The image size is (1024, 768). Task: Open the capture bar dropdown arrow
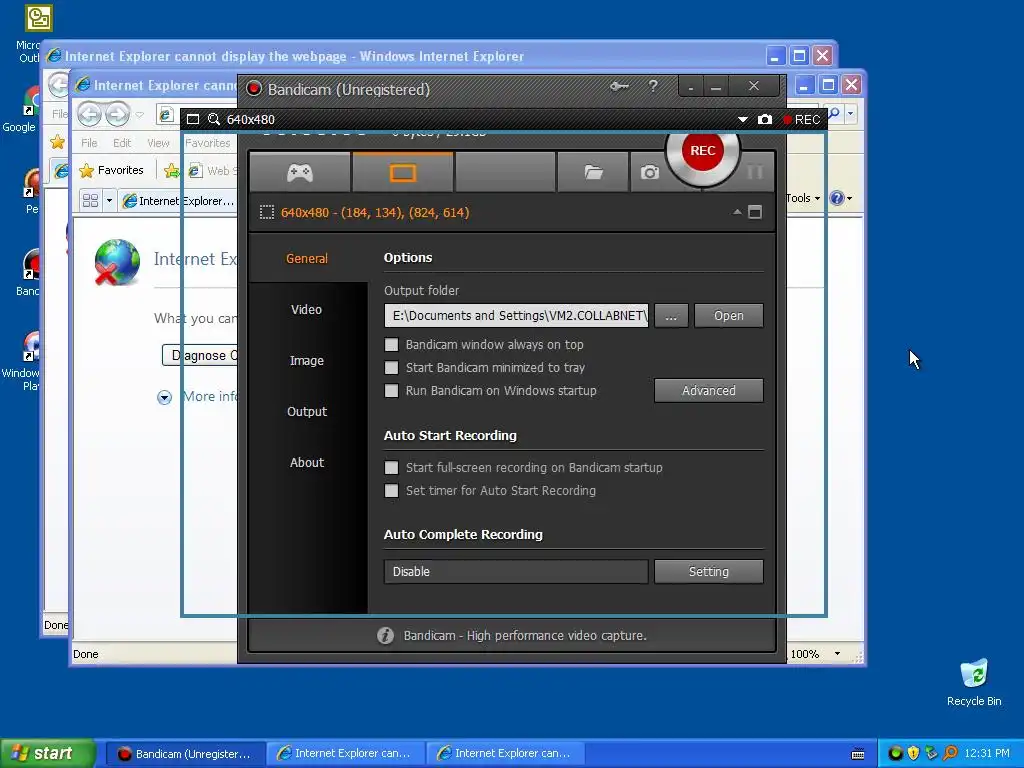743,120
